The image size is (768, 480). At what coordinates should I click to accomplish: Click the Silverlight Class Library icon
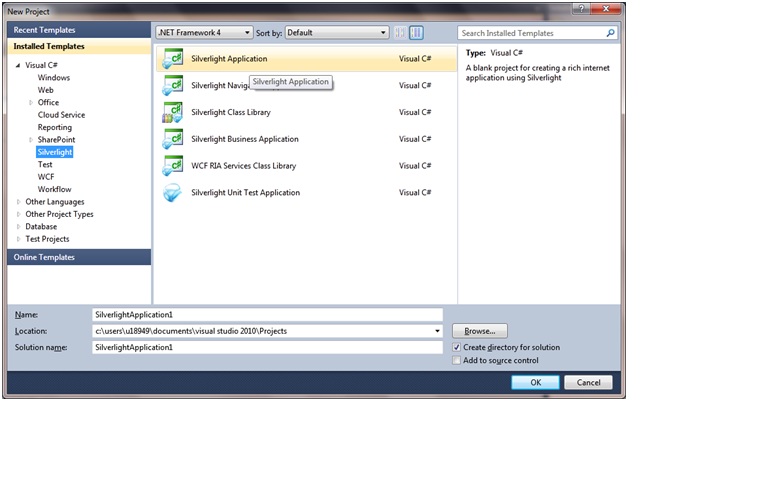click(172, 113)
